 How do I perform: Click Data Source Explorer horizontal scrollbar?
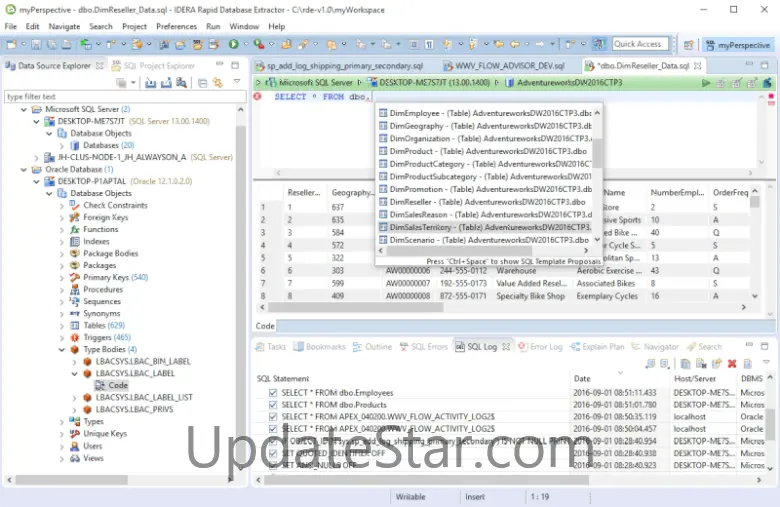click(x=72, y=480)
